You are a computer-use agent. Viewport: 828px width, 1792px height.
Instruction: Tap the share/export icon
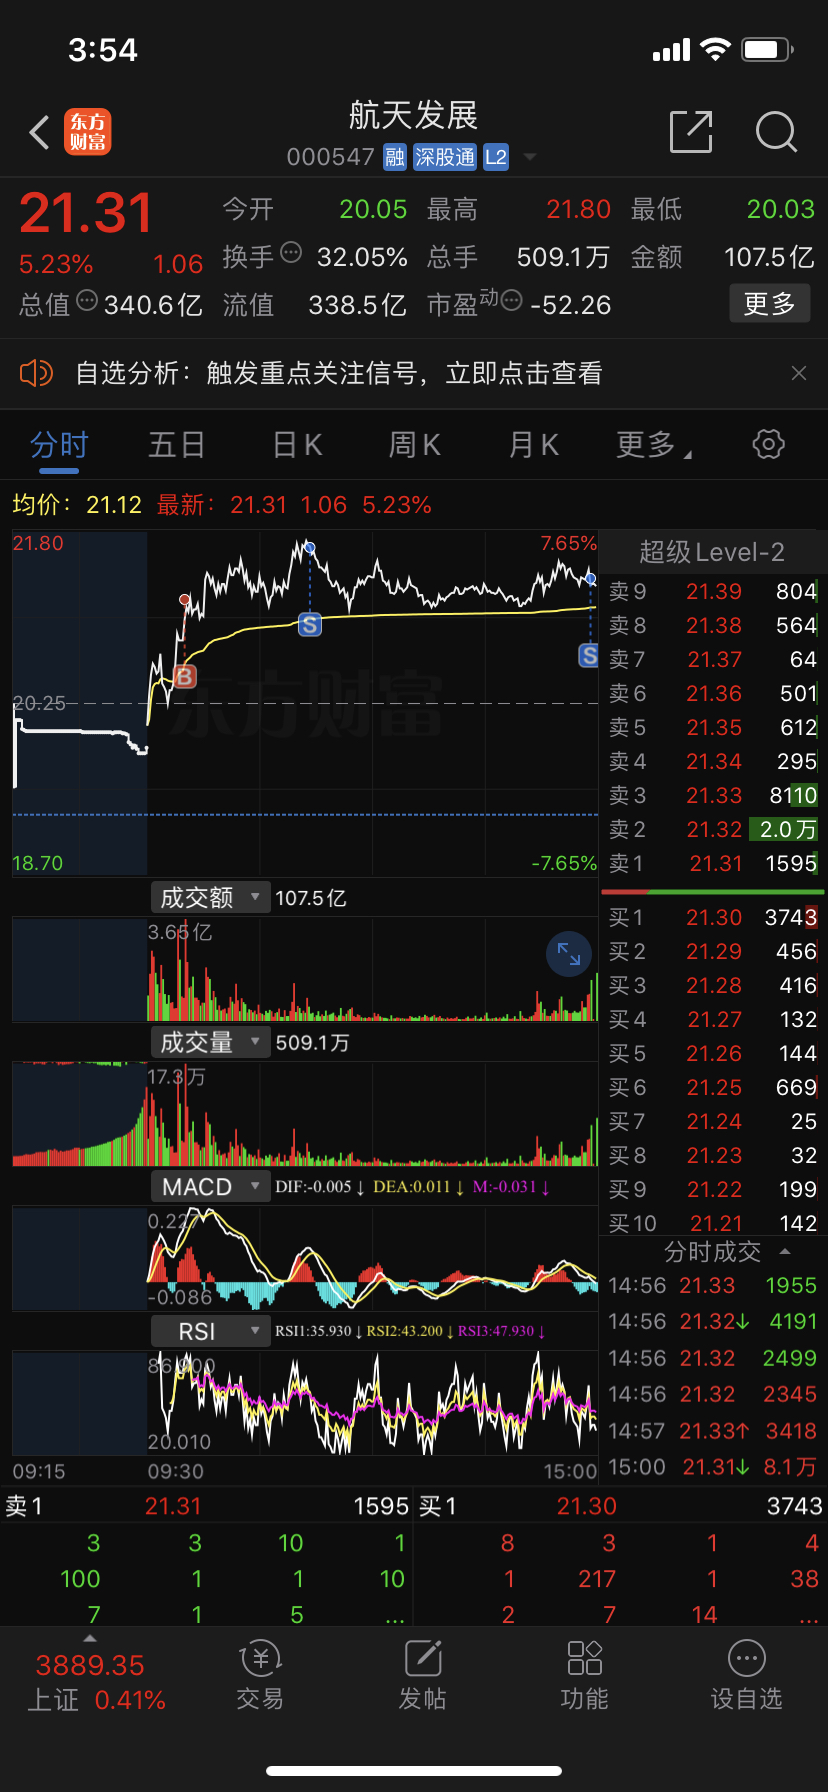pos(691,131)
